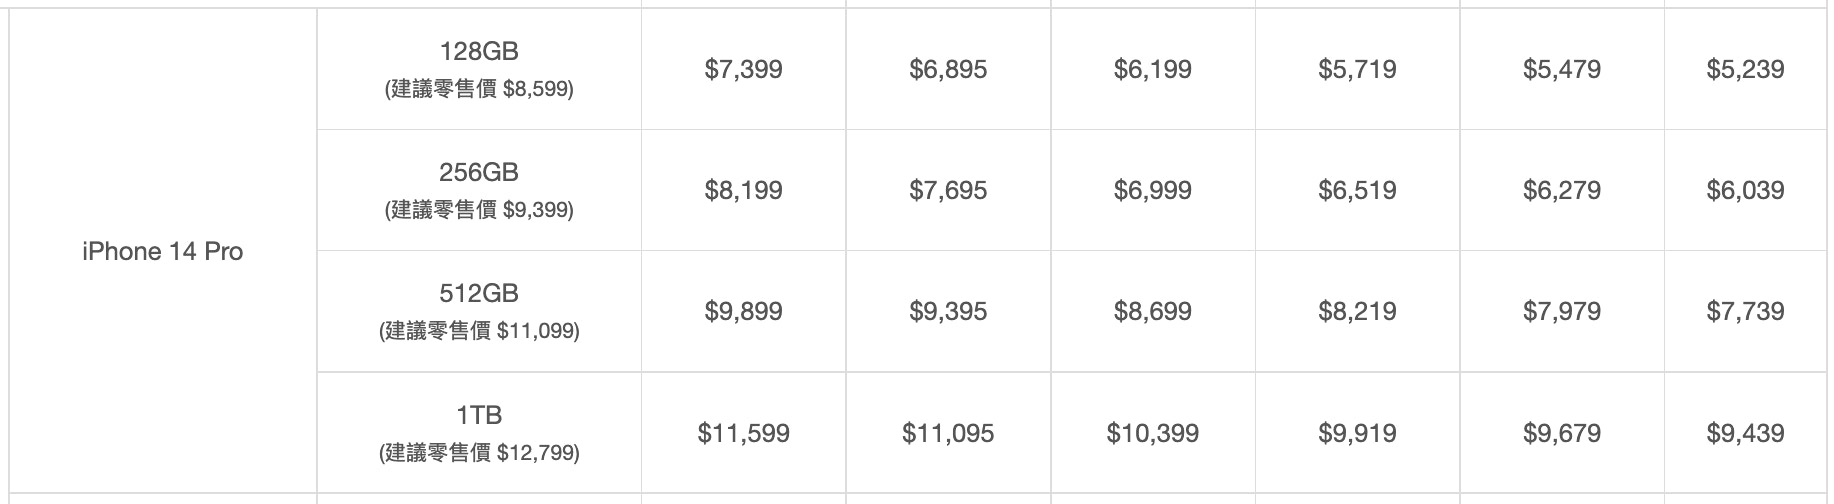Select the 128GB storage option cell

(x=479, y=69)
